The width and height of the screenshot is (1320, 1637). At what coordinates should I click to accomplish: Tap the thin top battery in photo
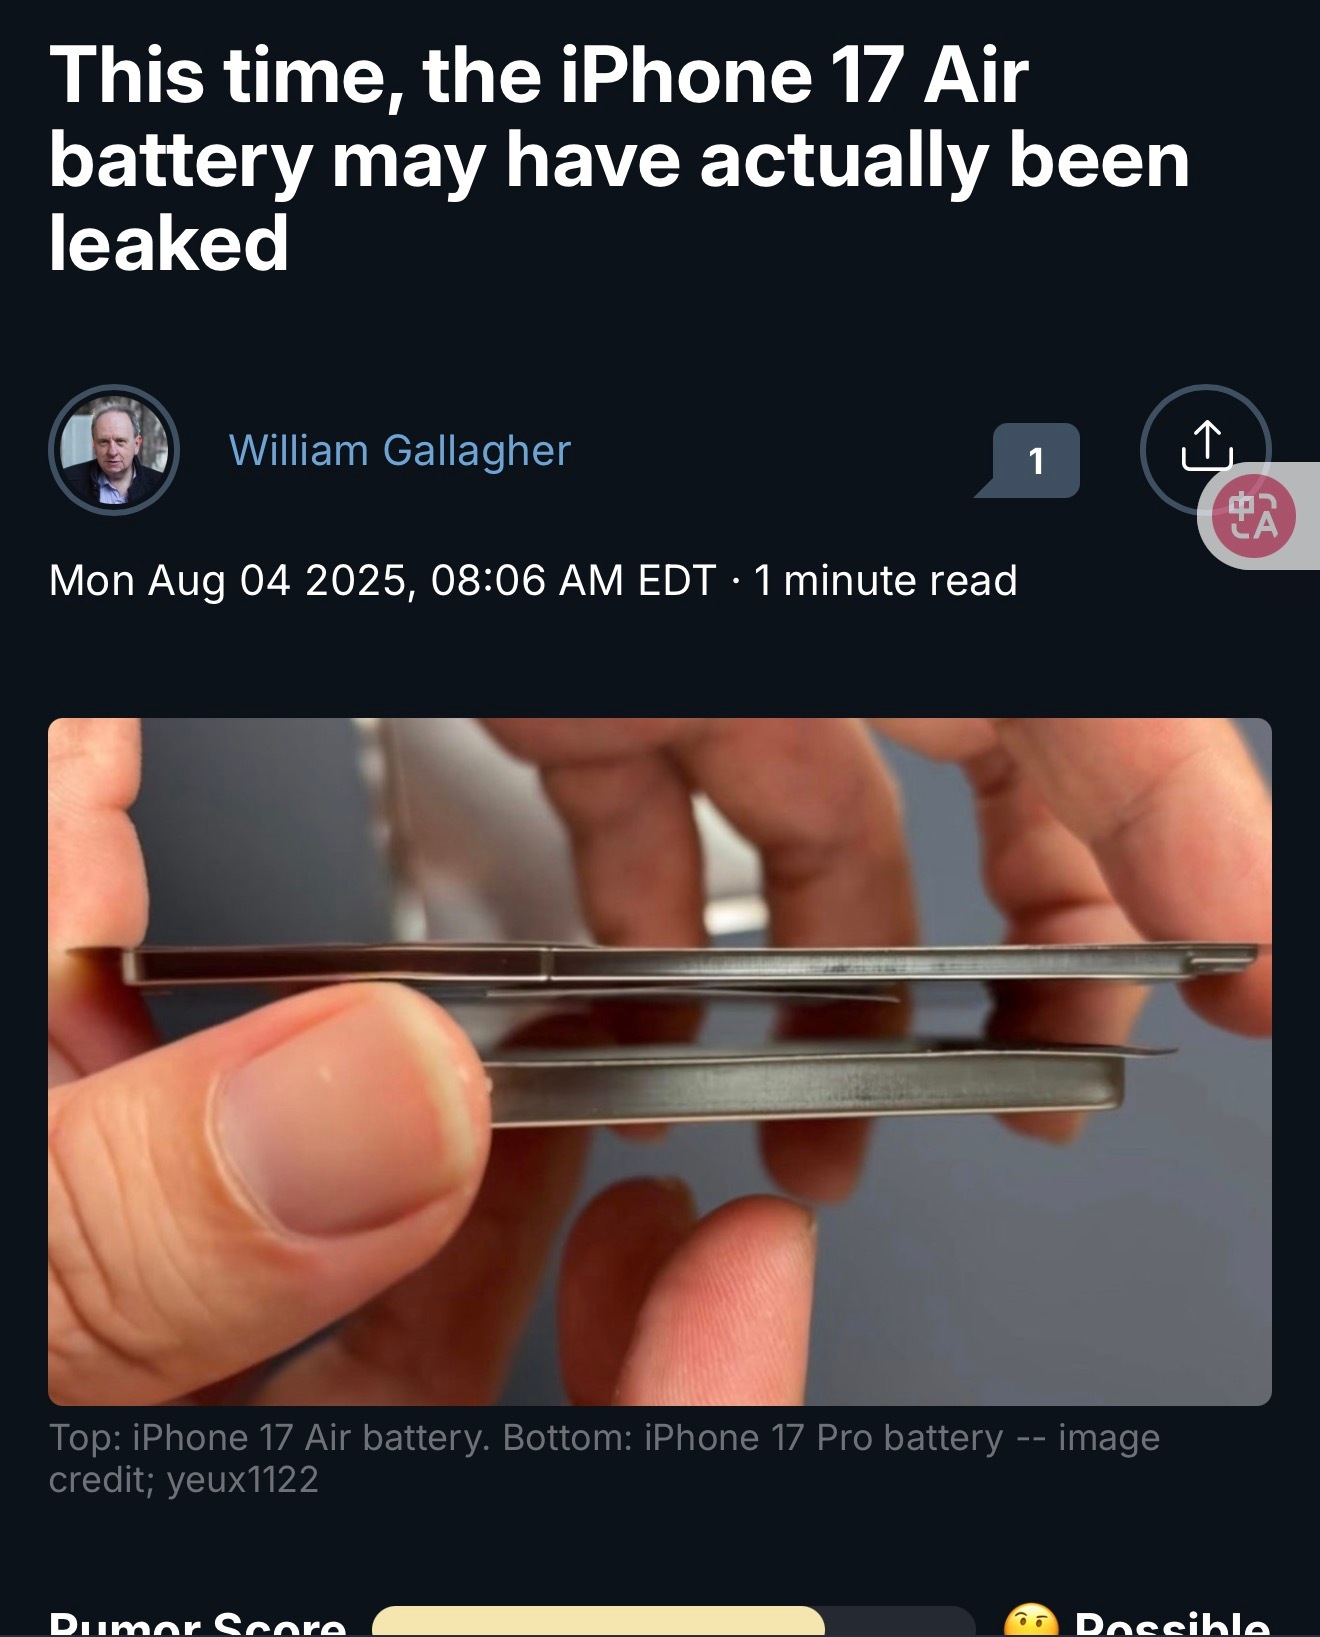tap(690, 966)
